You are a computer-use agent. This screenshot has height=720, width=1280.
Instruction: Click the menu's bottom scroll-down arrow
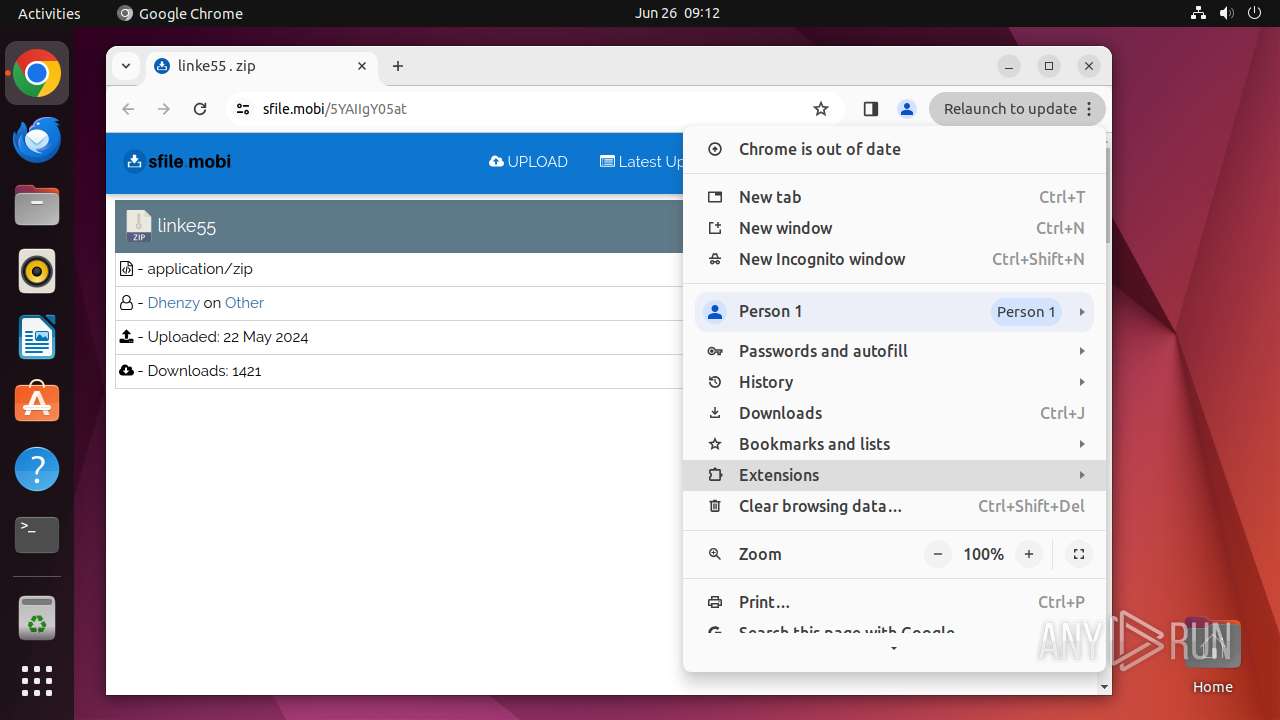894,649
